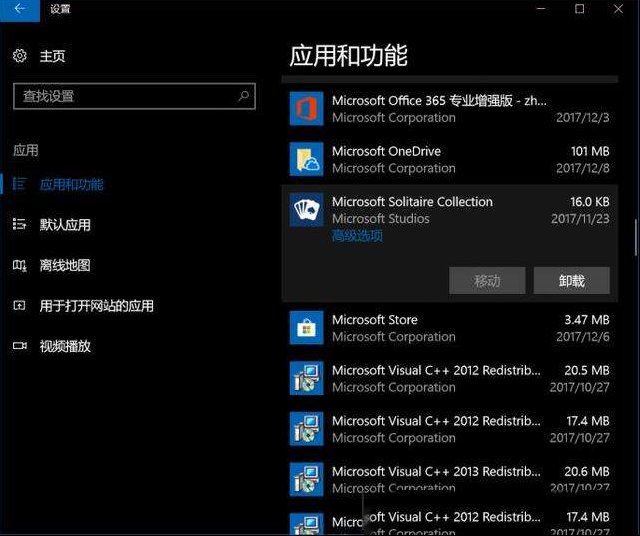The width and height of the screenshot is (640, 536).
Task: Click the Microsoft OneDrive app icon
Action: coord(307,159)
